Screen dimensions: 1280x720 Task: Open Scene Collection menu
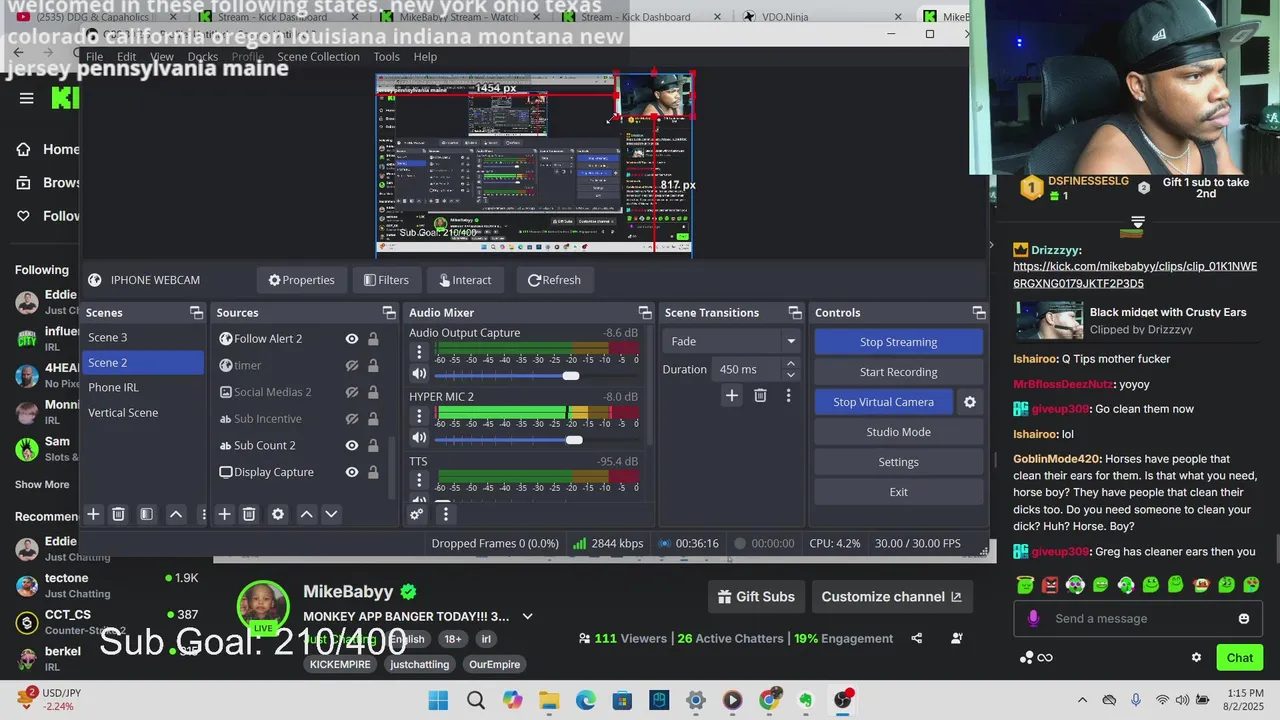tap(318, 57)
